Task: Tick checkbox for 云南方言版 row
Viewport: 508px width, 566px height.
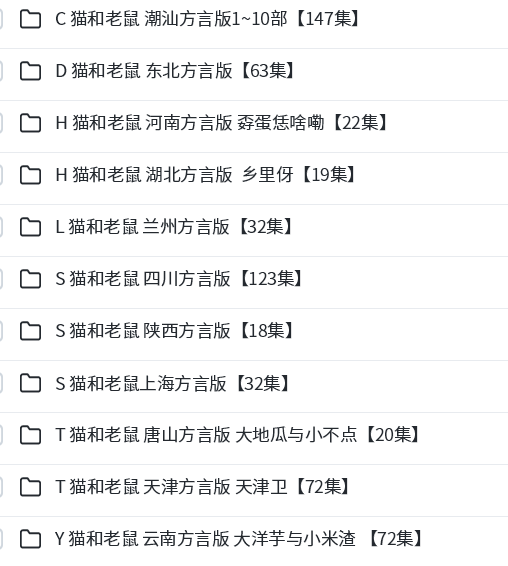Action: pos(1,539)
